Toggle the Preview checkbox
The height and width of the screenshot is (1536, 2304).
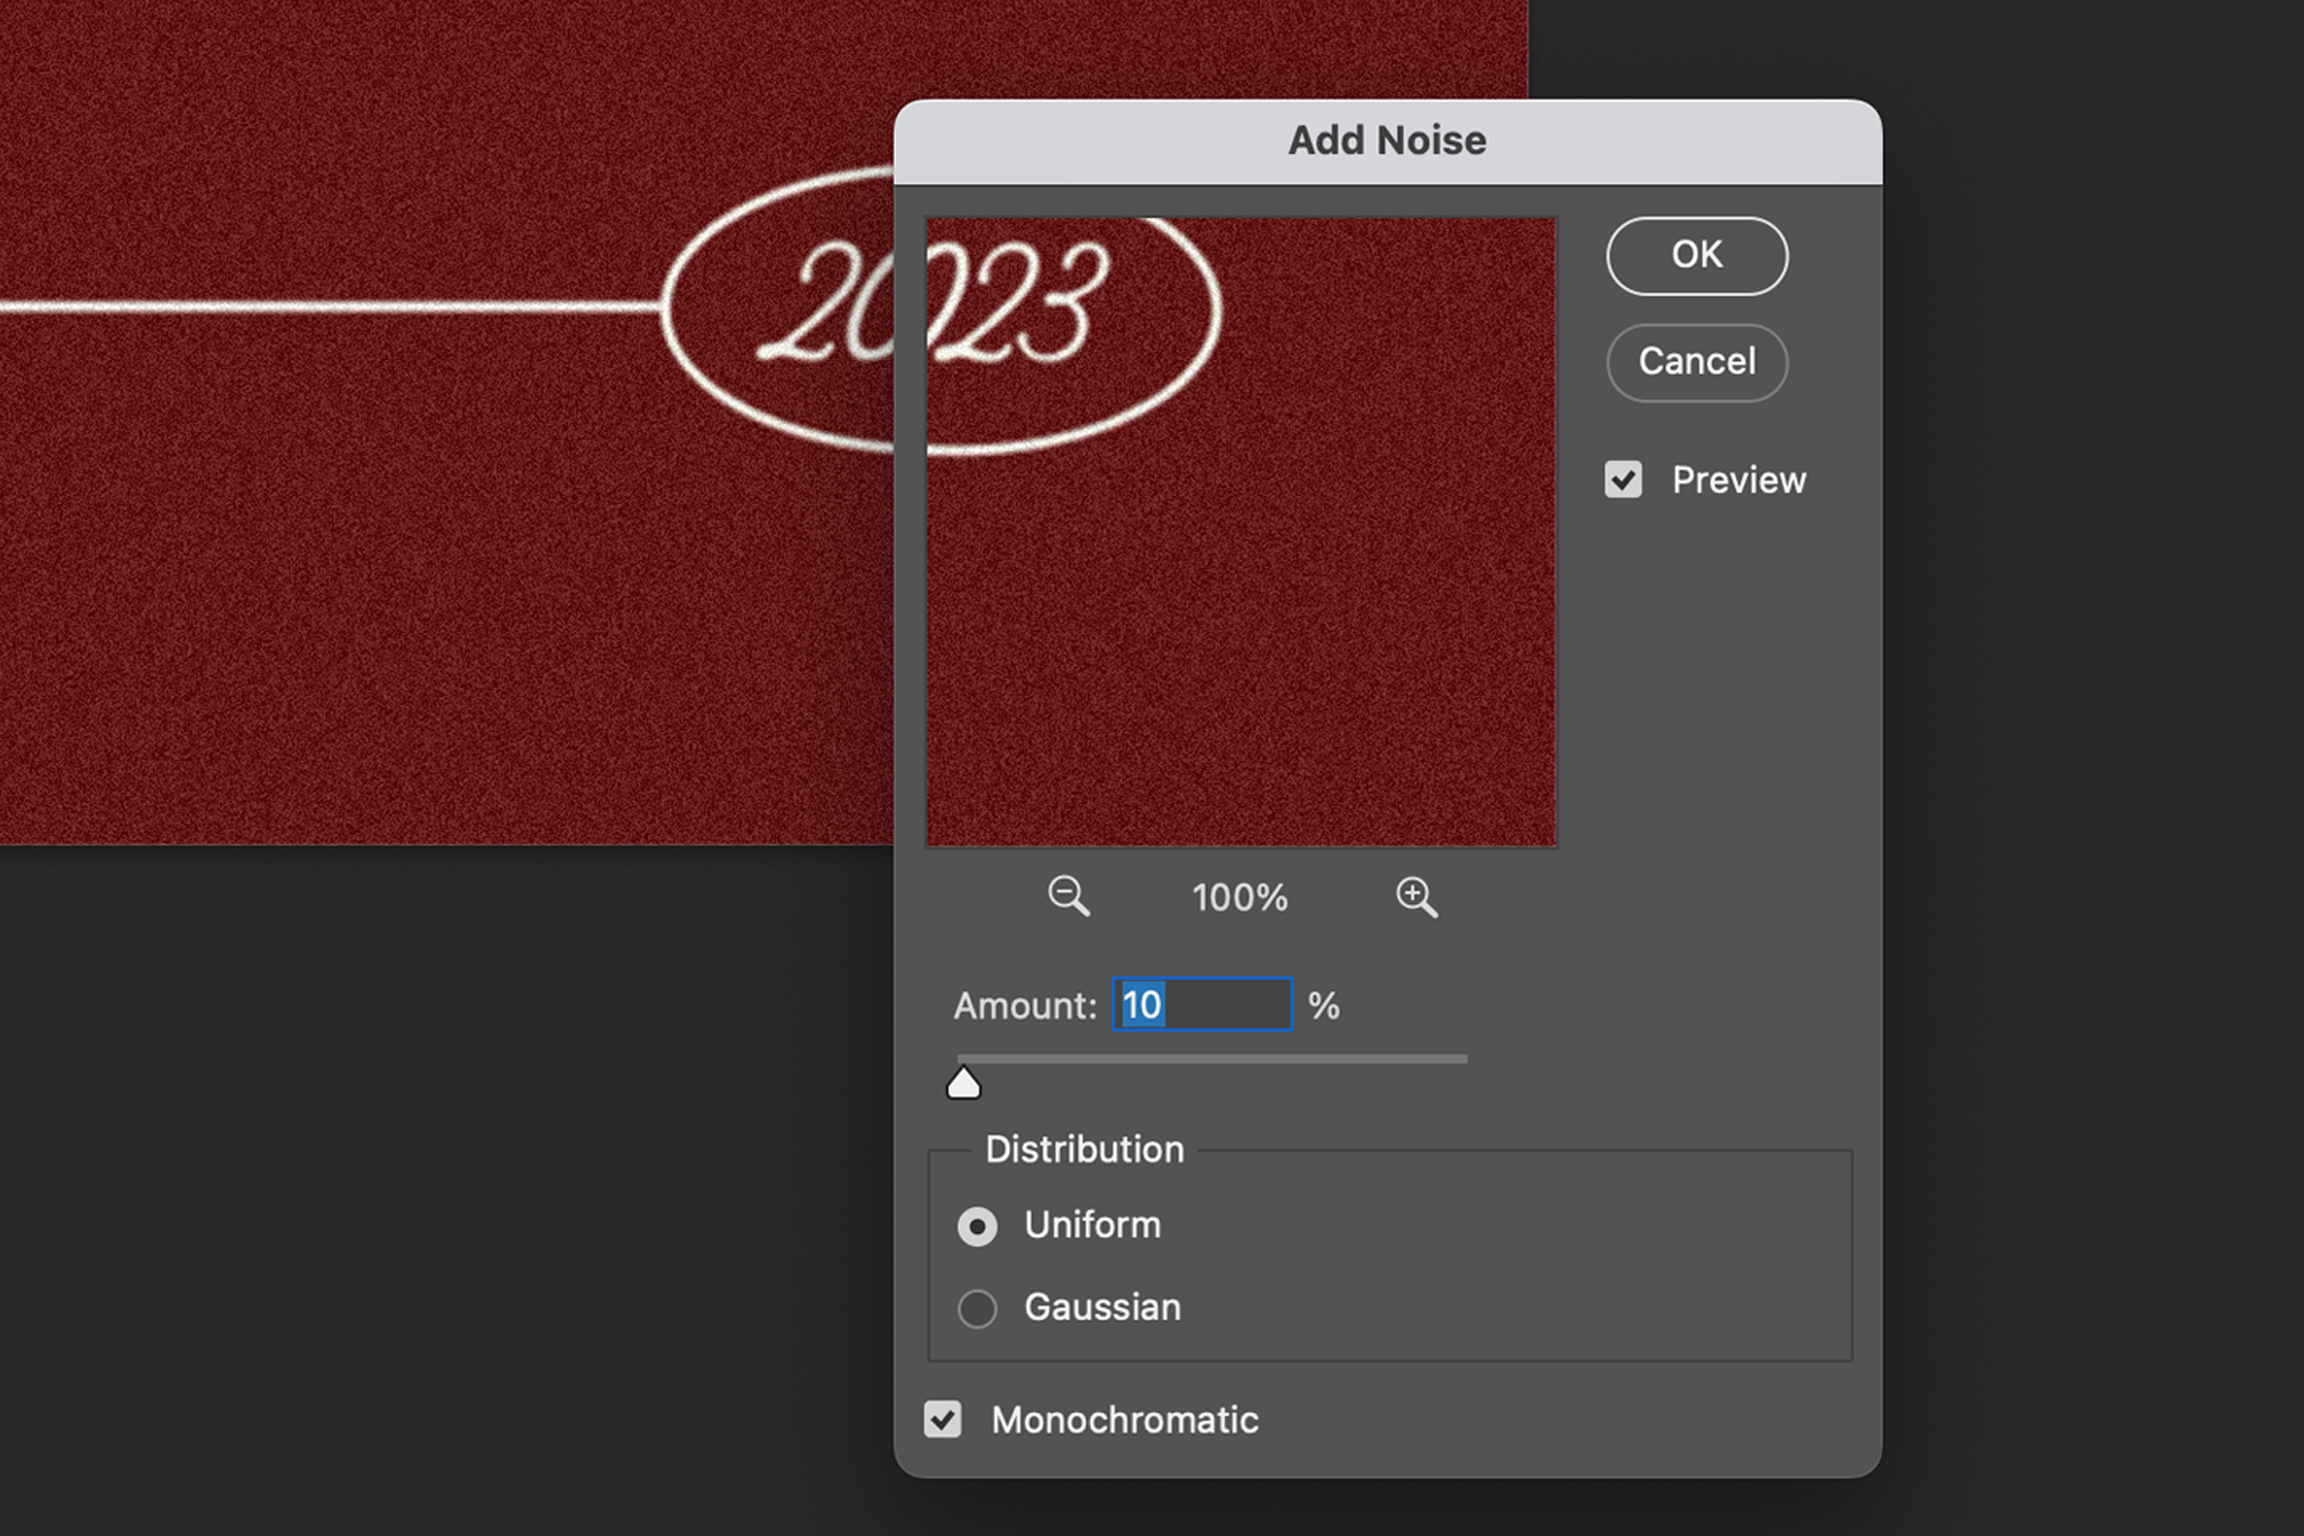pyautogui.click(x=1623, y=480)
